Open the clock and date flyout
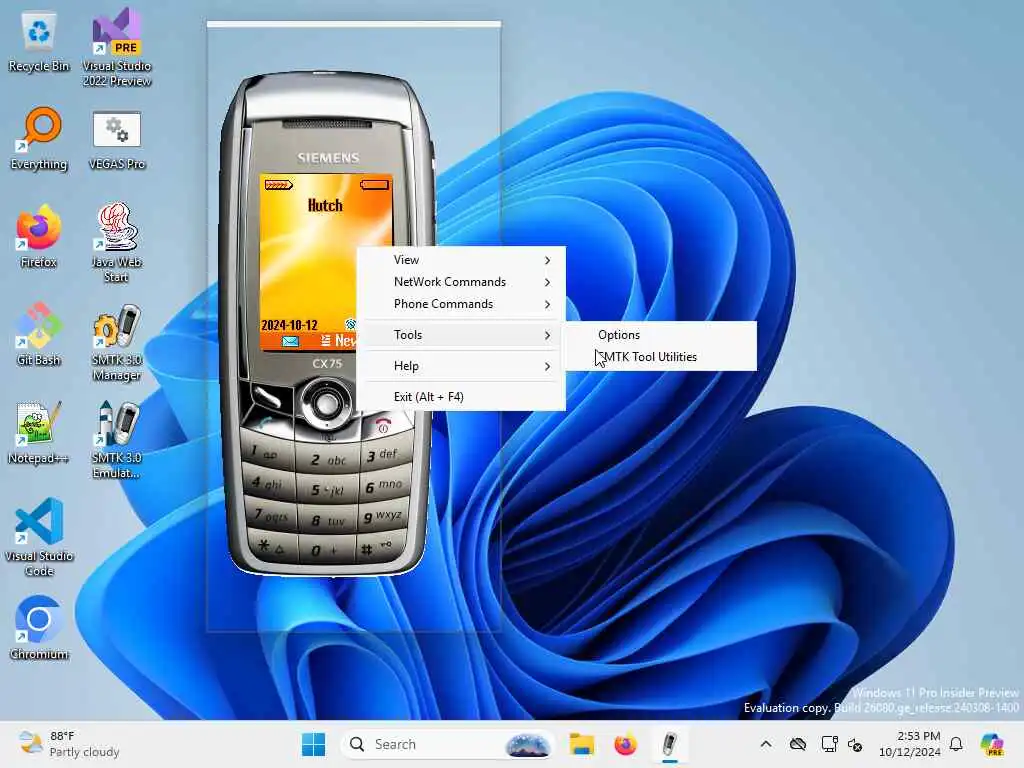This screenshot has width=1024, height=768. [910, 744]
